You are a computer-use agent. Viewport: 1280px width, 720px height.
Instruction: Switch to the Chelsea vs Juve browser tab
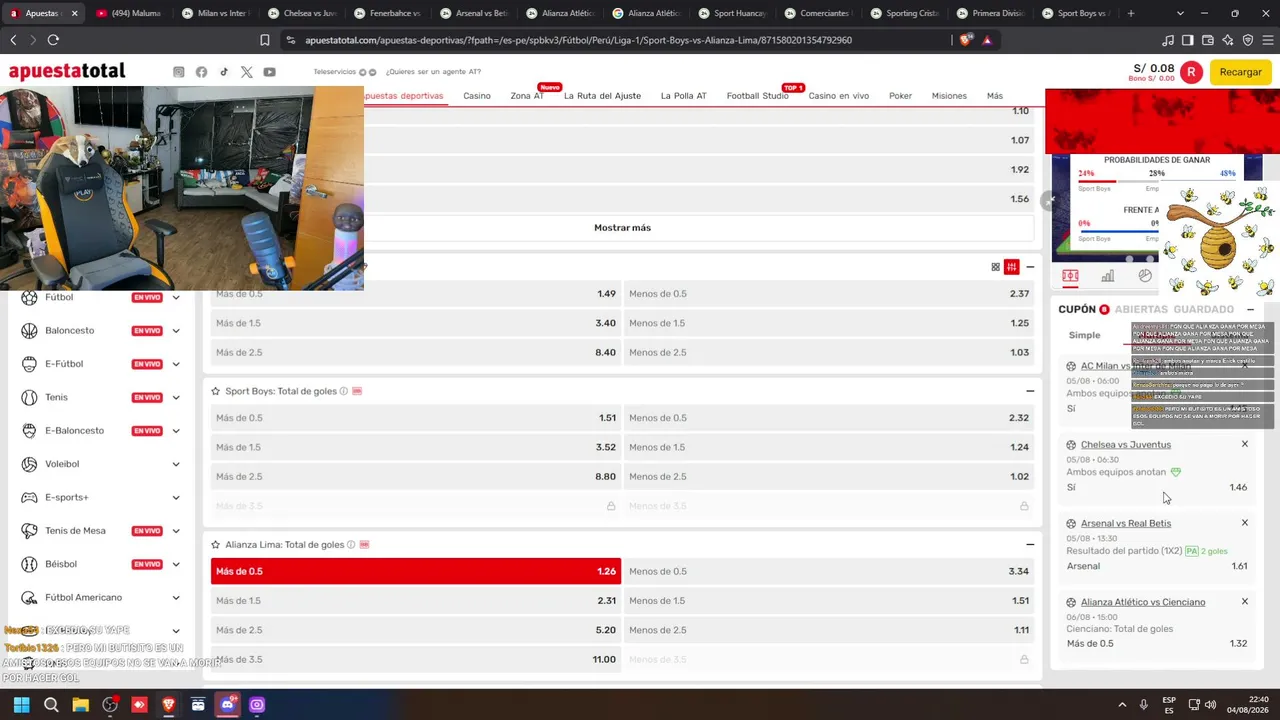[x=304, y=14]
